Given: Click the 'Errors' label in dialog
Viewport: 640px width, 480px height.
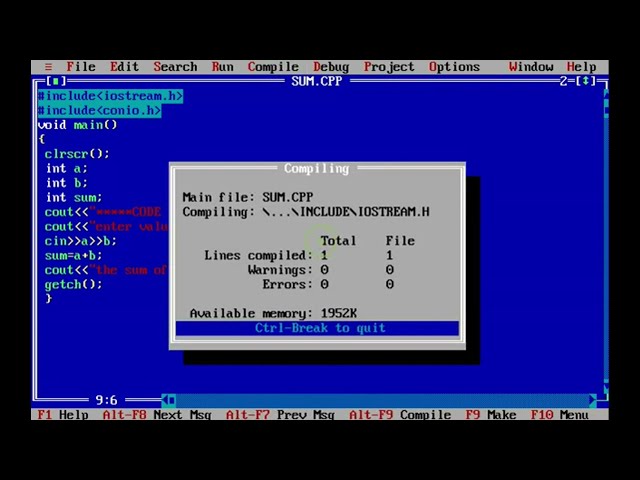Looking at the screenshot, I should 287,284.
